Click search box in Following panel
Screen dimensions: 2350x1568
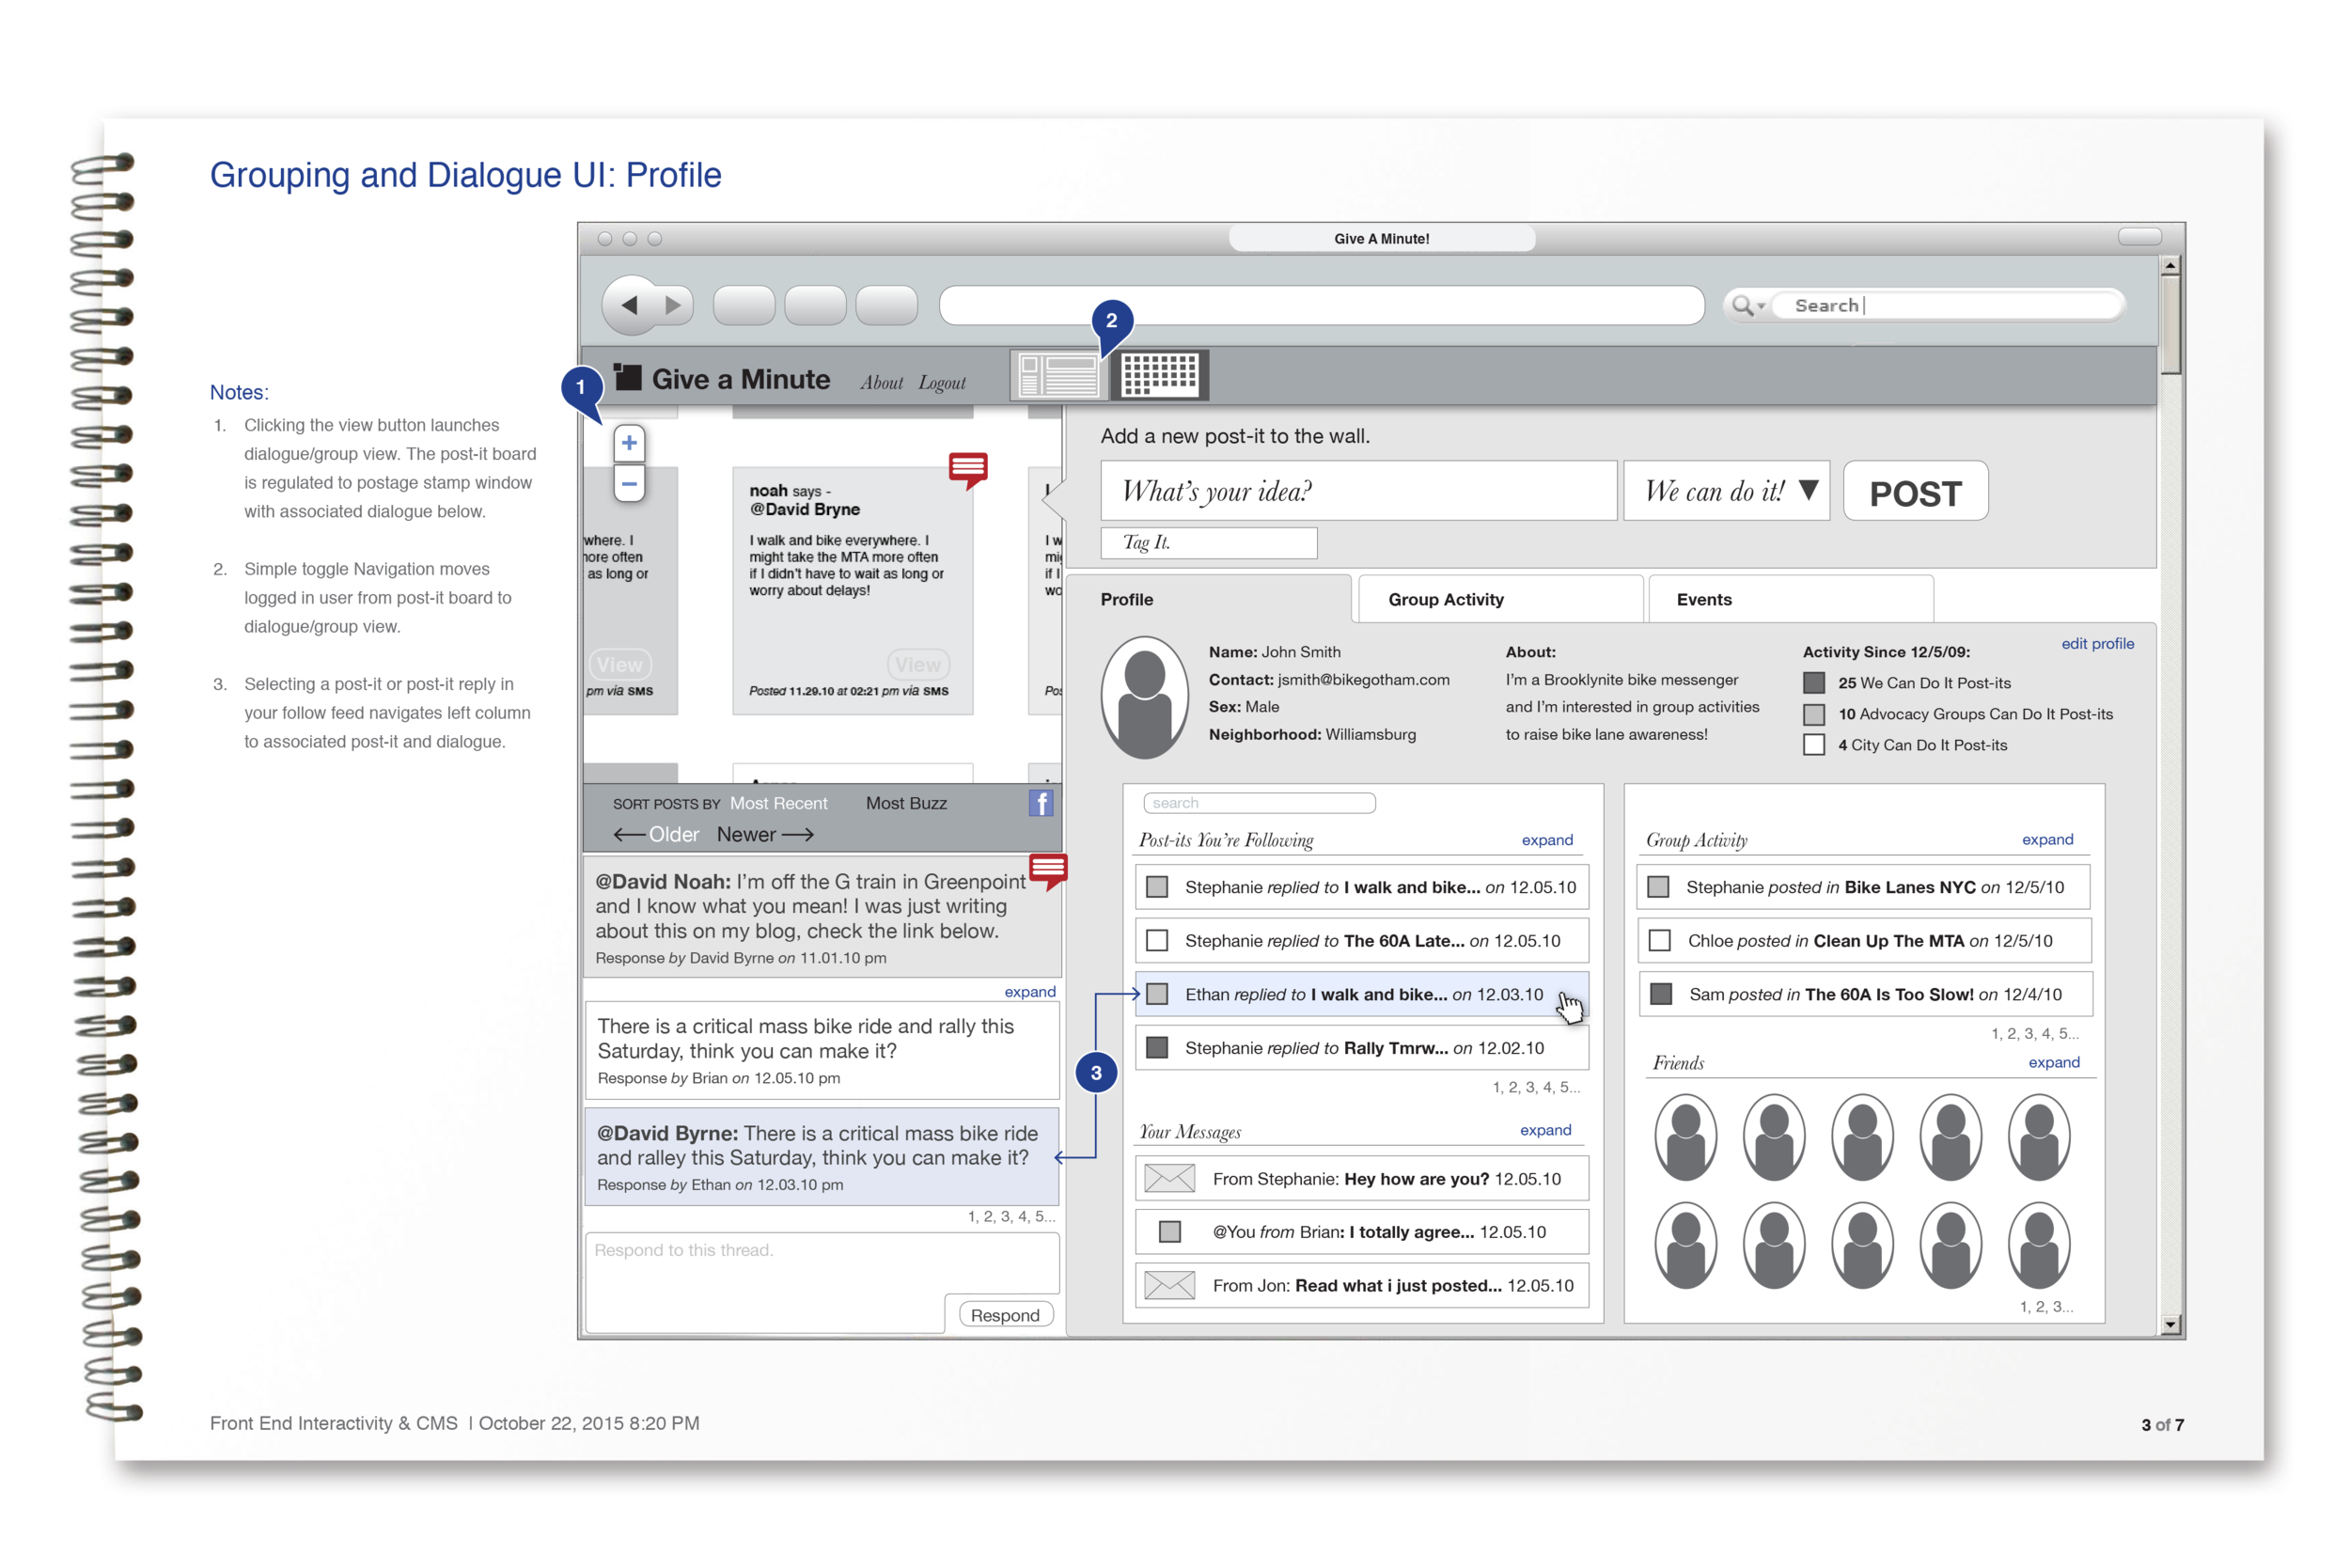pos(1259,803)
